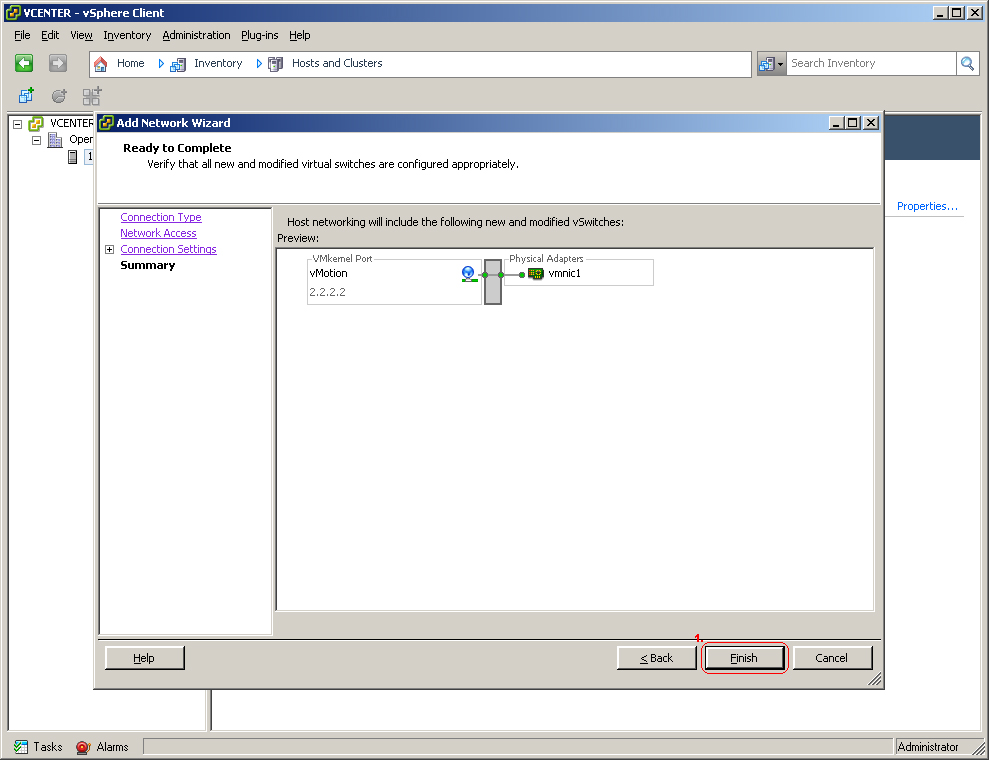This screenshot has height=760, width=989.
Task: Click the Home icon in breadcrumb bar
Action: pyautogui.click(x=101, y=64)
